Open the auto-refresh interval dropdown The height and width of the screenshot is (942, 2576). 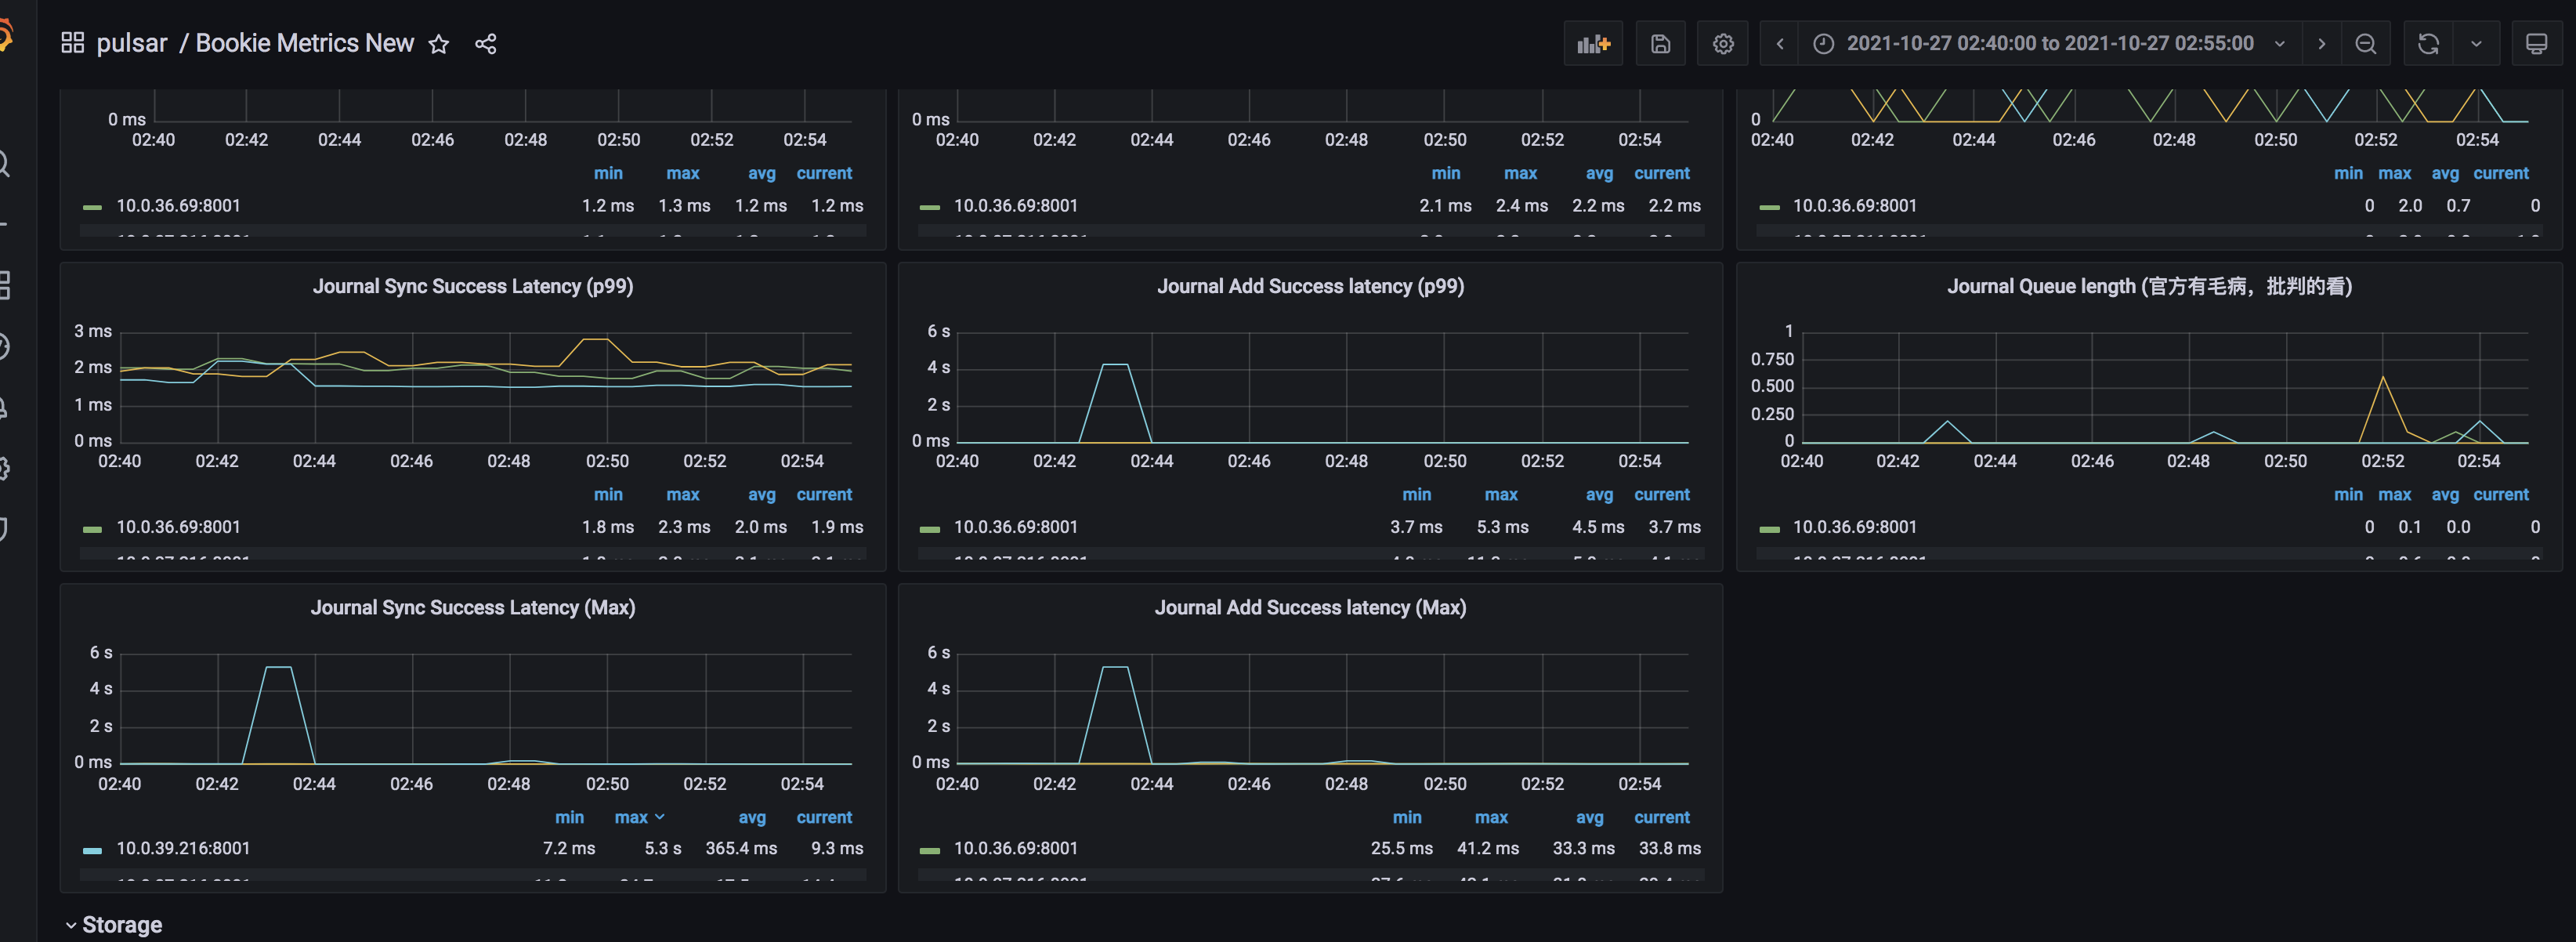pos(2475,43)
